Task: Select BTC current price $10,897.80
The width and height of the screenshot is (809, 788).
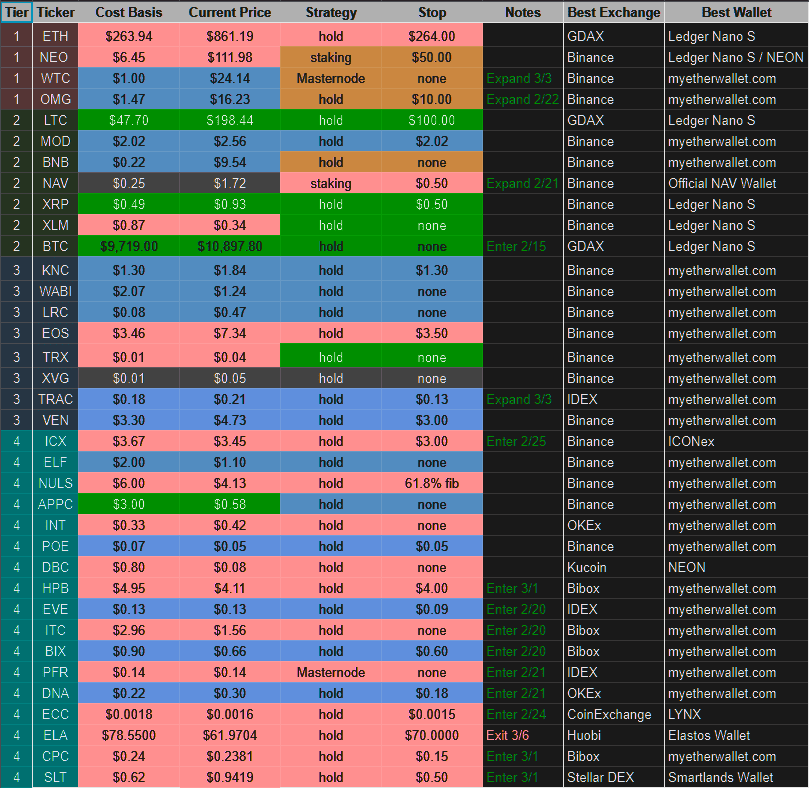Action: click(x=230, y=247)
